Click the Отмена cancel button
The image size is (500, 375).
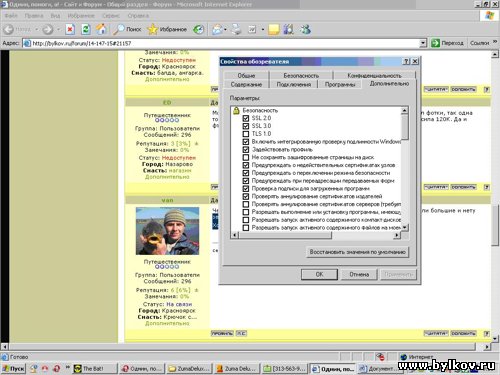tap(359, 274)
